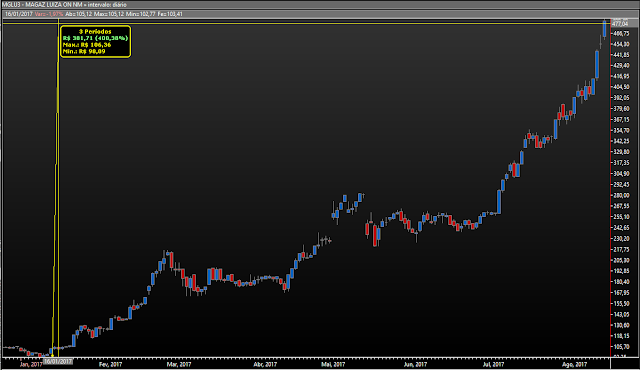Click the 304,90 price axis label
The height and width of the screenshot is (370, 640).
click(x=621, y=174)
